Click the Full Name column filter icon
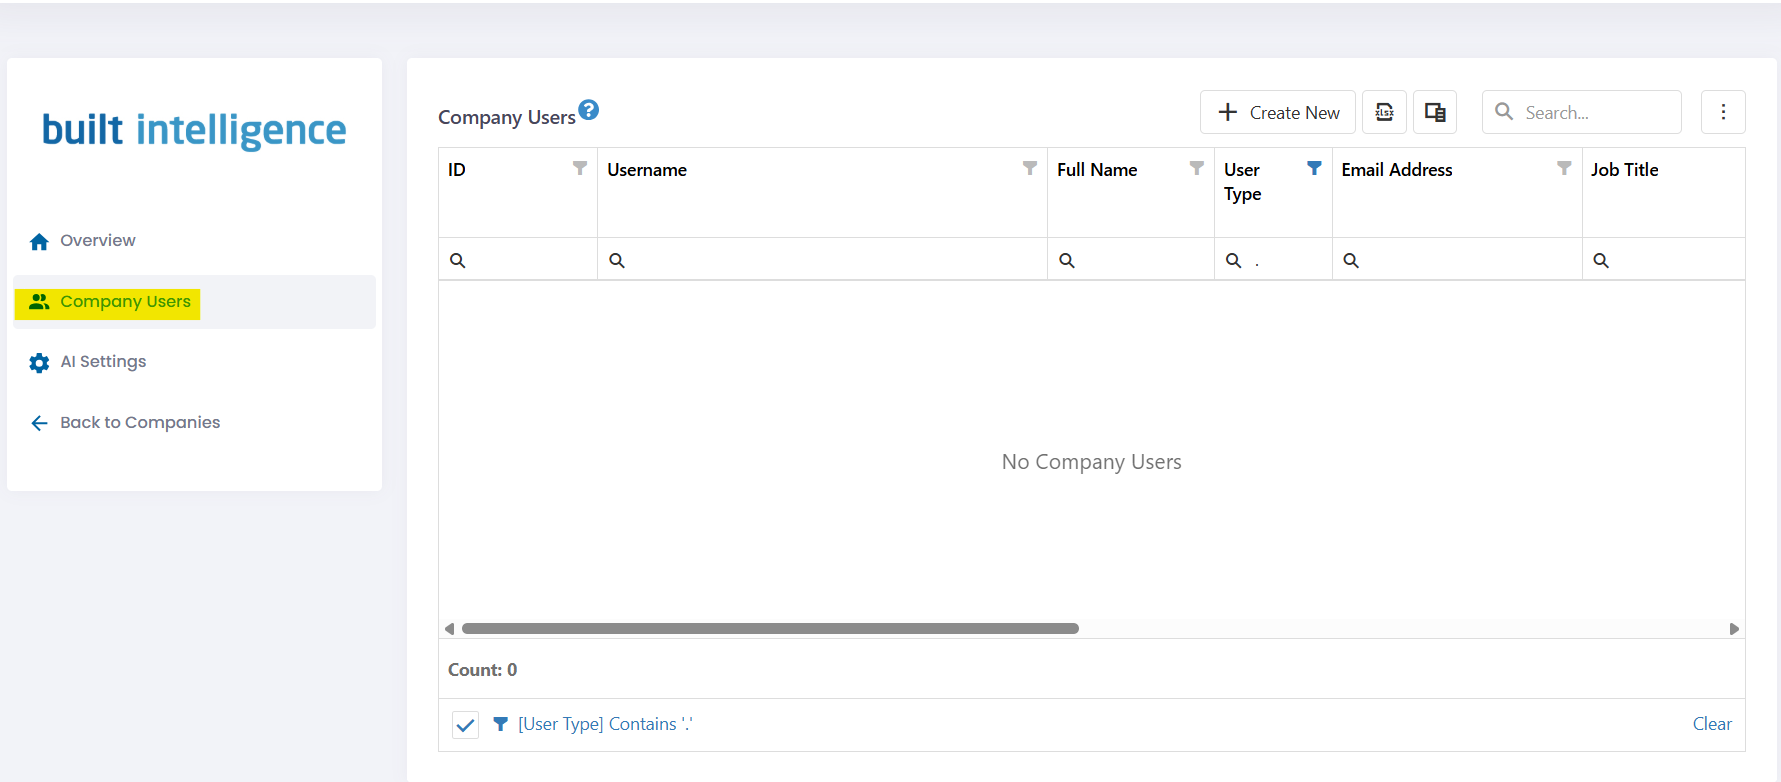Screen dimensions: 1781x782 pos(1196,168)
